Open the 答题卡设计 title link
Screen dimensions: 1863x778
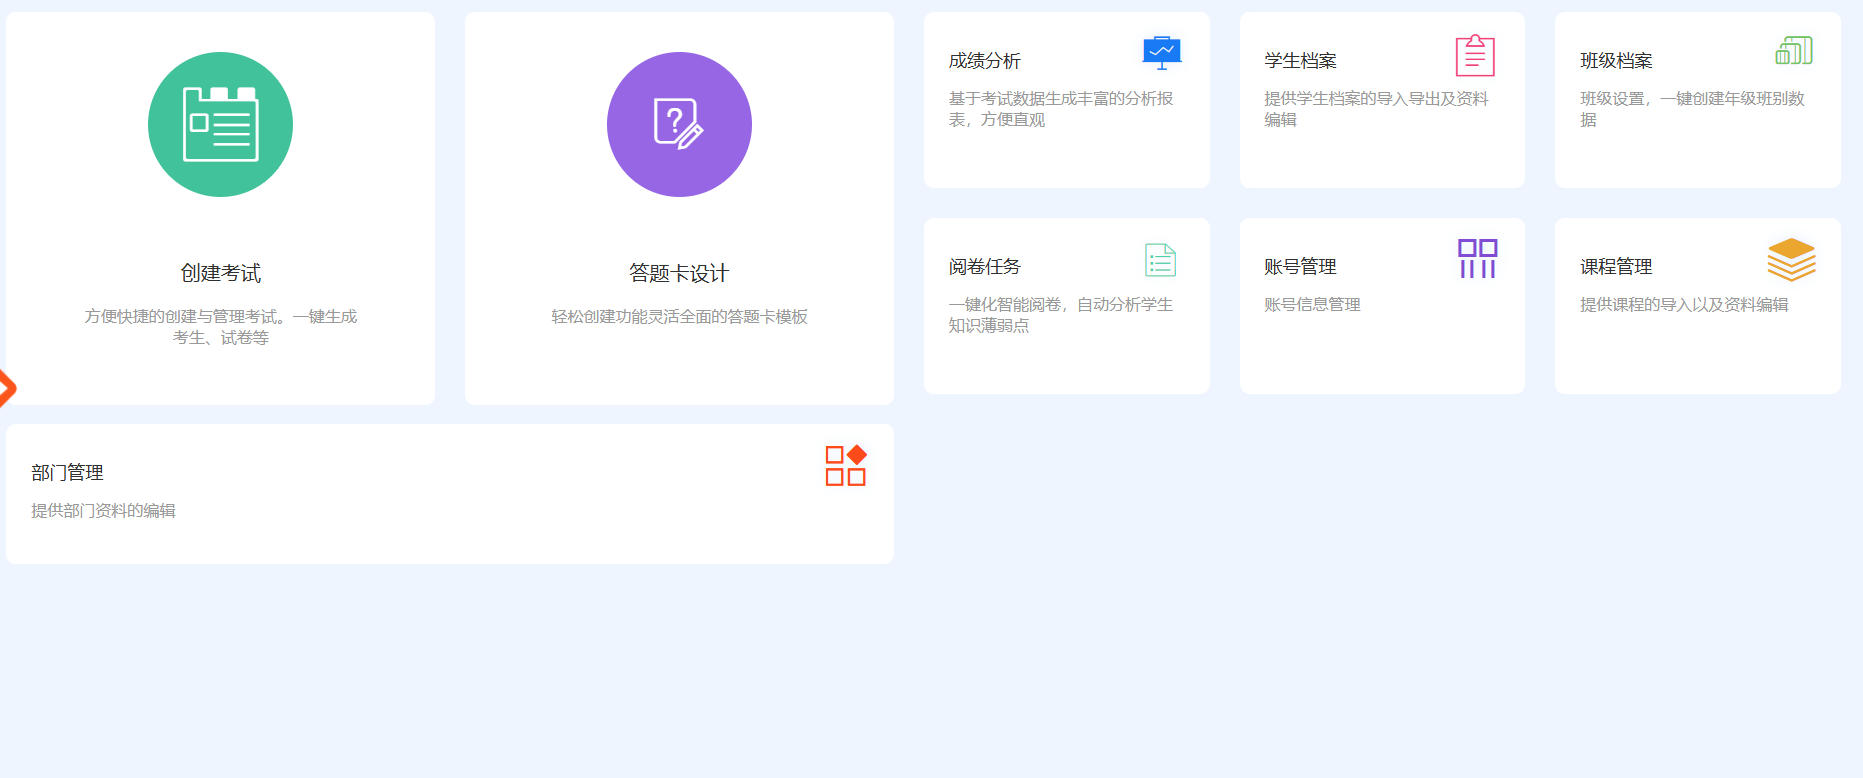click(679, 273)
